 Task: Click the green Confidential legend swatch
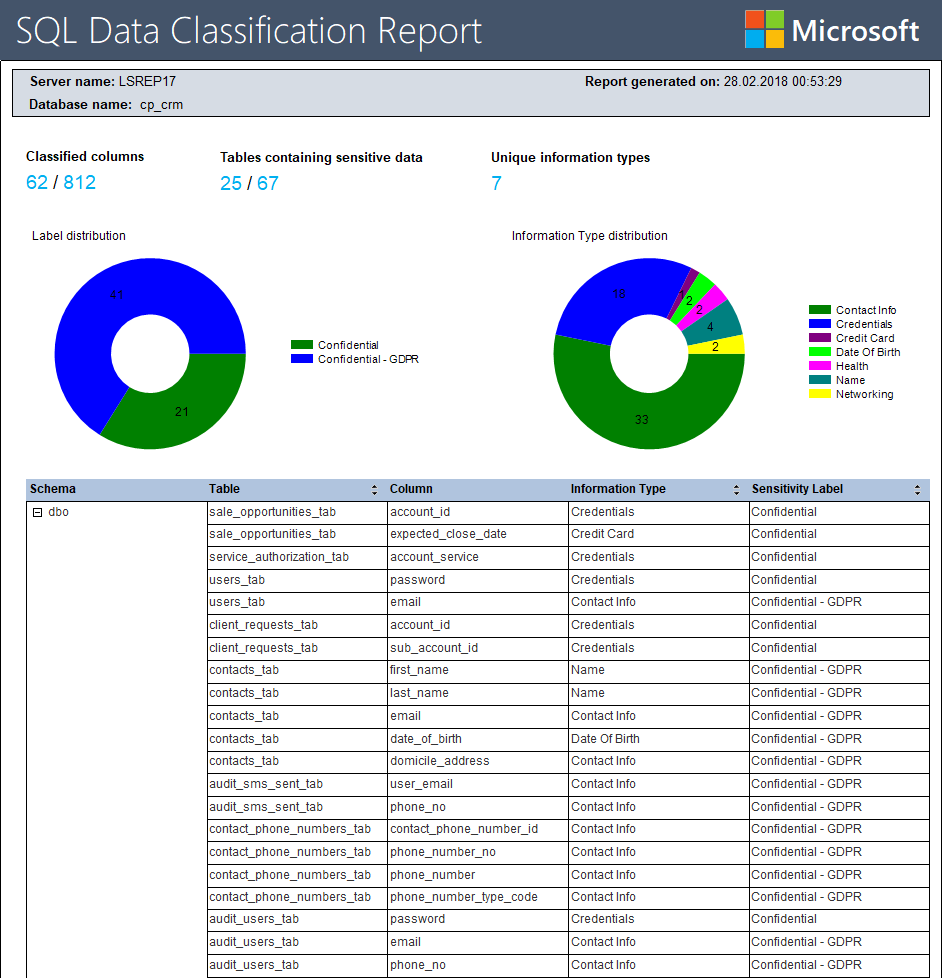pyautogui.click(x=302, y=346)
